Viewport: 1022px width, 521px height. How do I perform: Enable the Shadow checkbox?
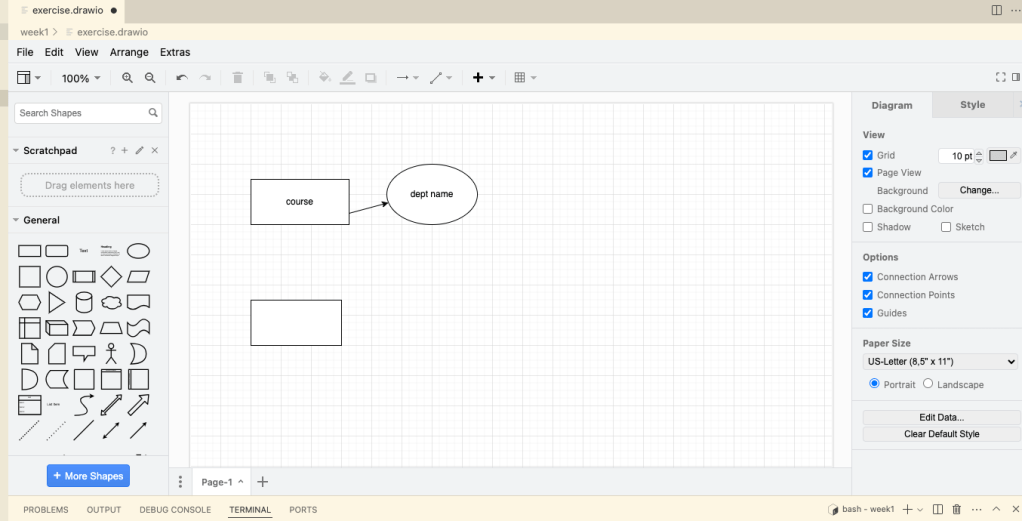click(868, 227)
